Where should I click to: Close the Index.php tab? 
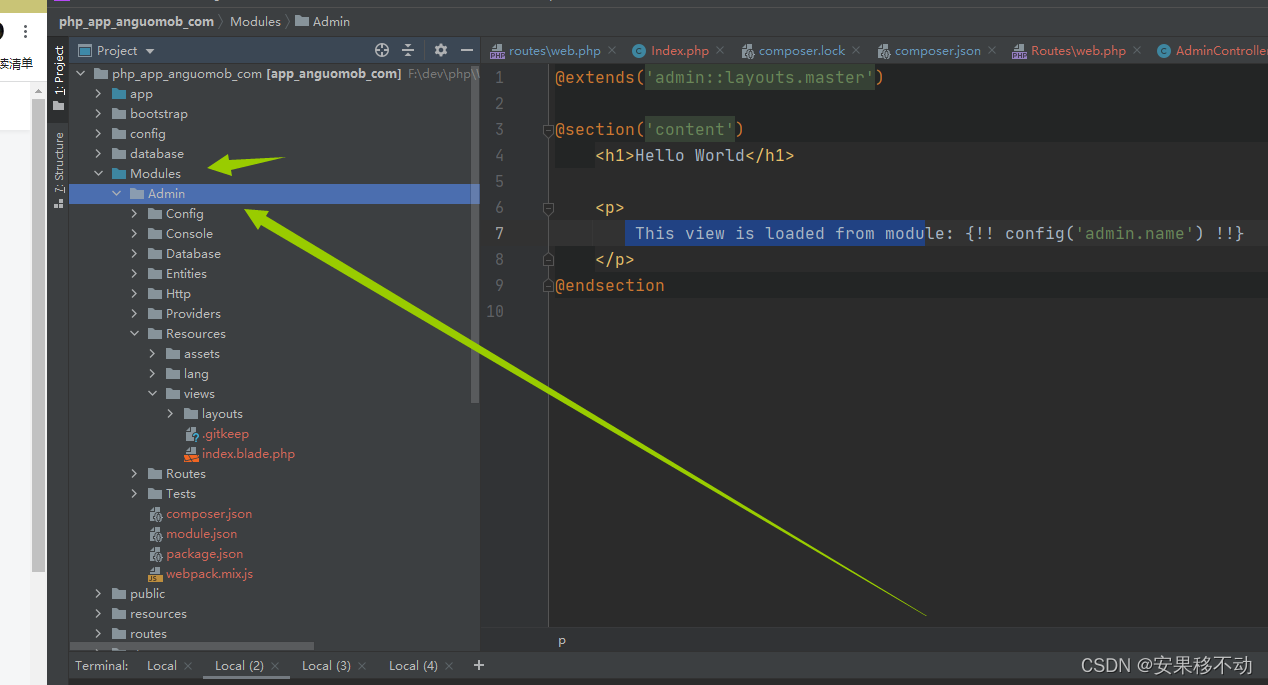pos(720,51)
